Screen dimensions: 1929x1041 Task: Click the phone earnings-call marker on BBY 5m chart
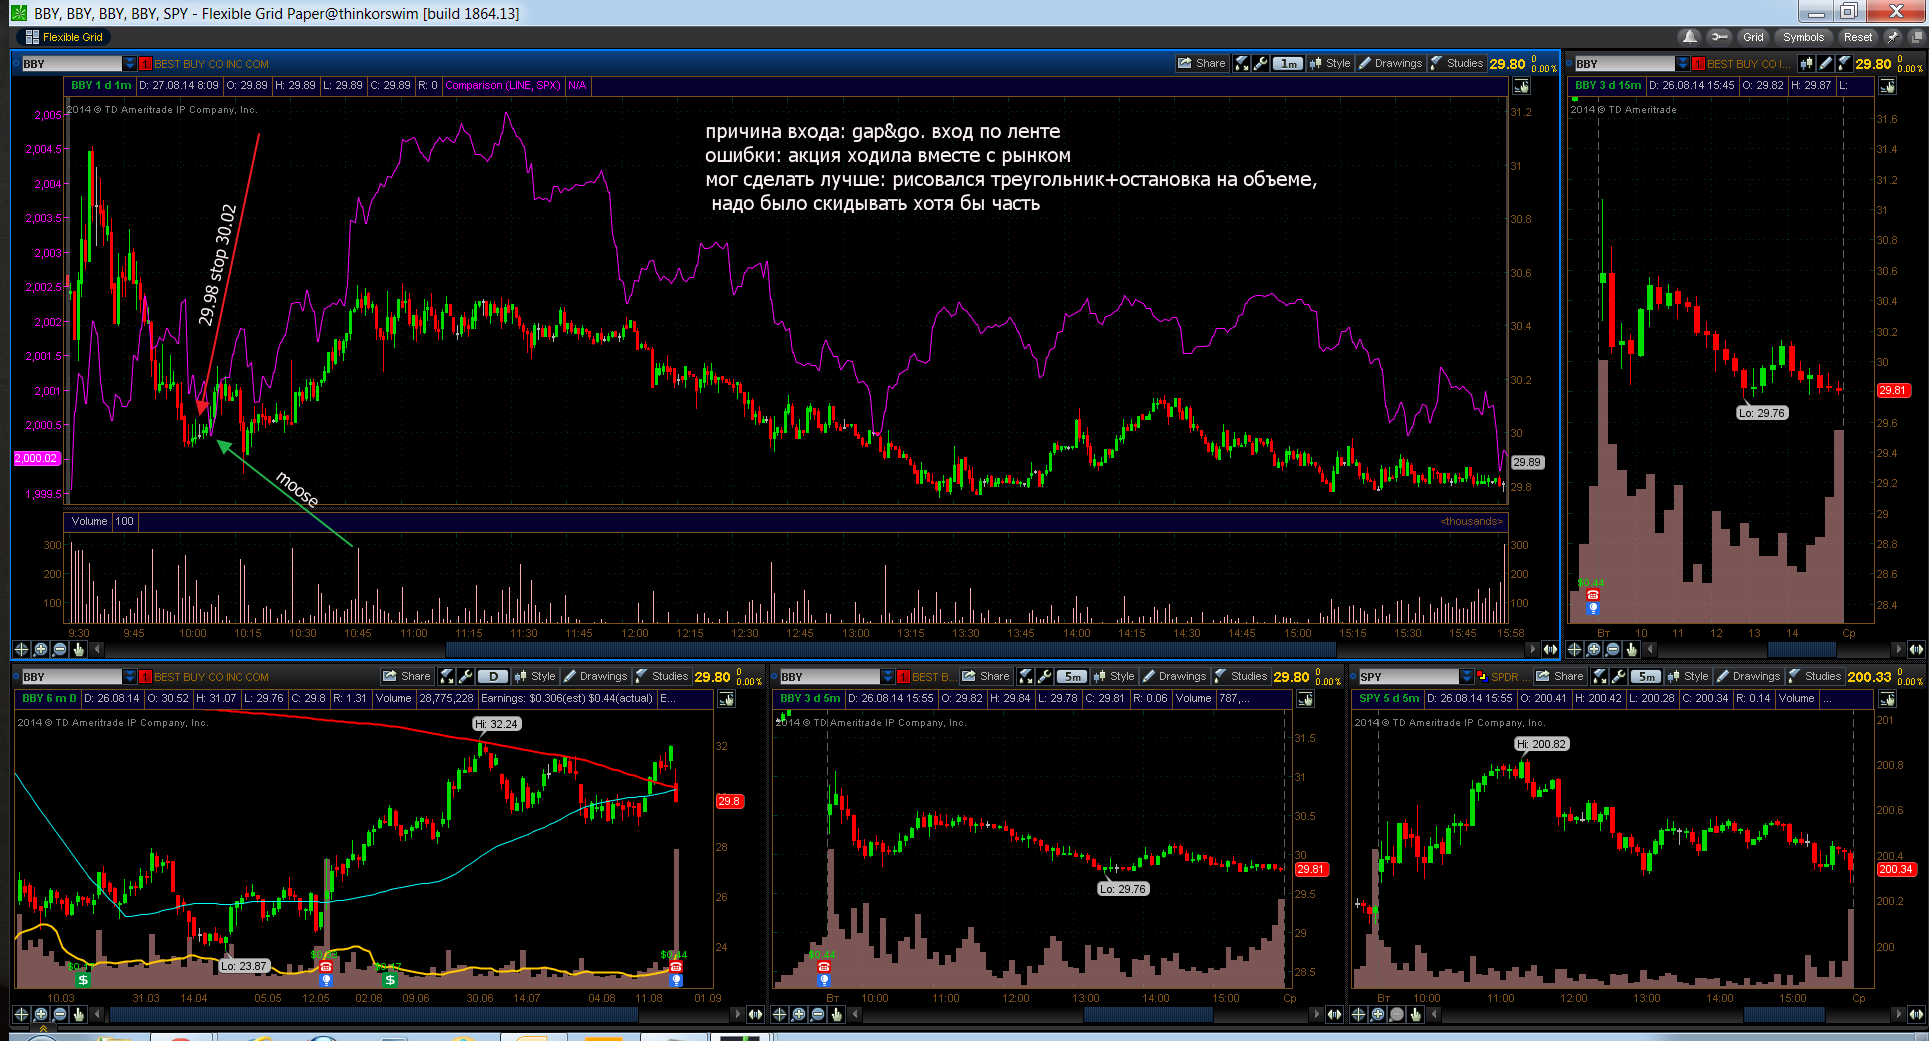824,967
